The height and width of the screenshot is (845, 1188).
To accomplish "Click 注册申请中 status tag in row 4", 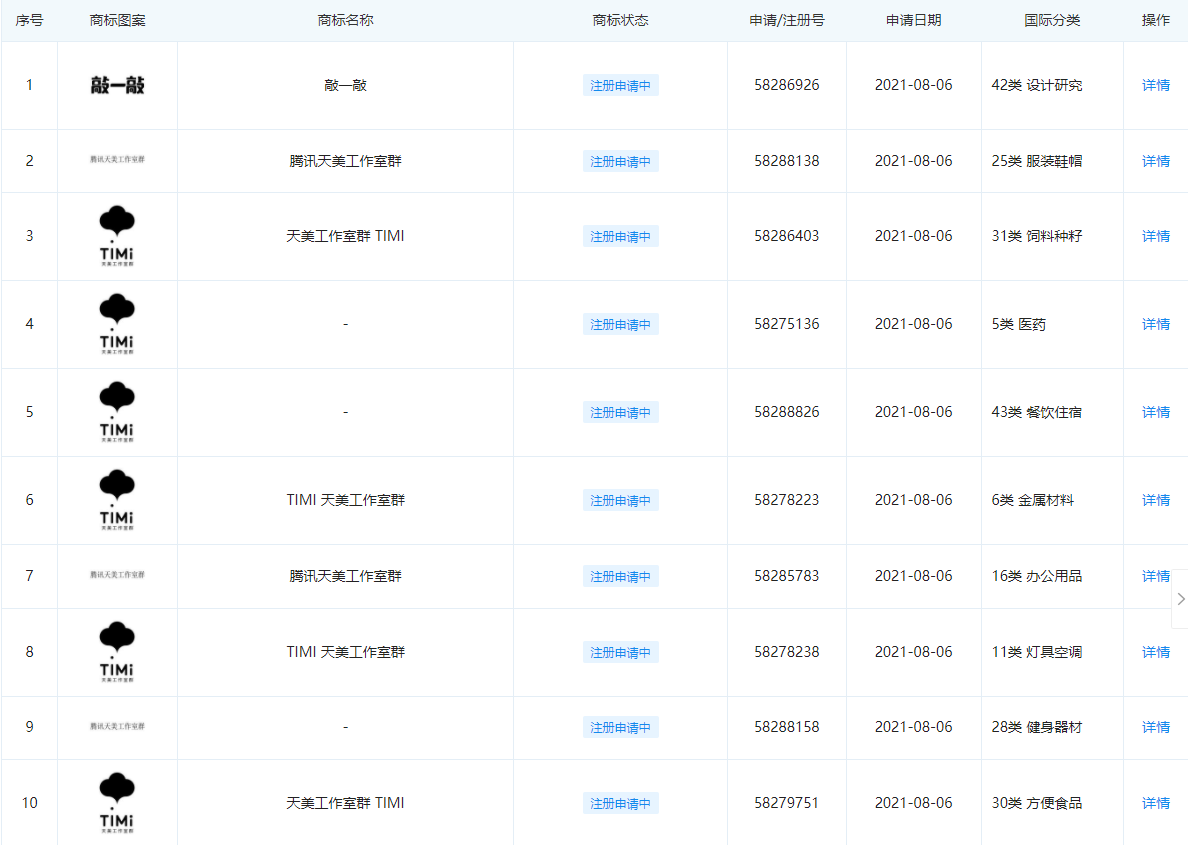I will (x=621, y=324).
